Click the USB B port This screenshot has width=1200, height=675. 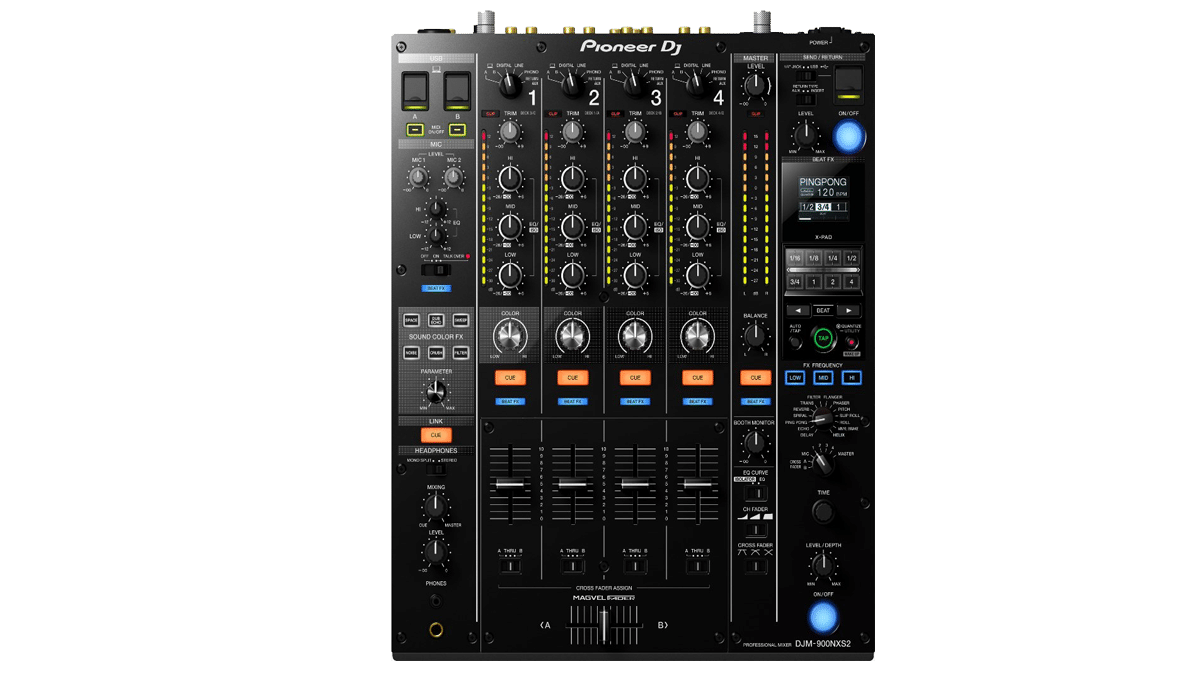[457, 90]
